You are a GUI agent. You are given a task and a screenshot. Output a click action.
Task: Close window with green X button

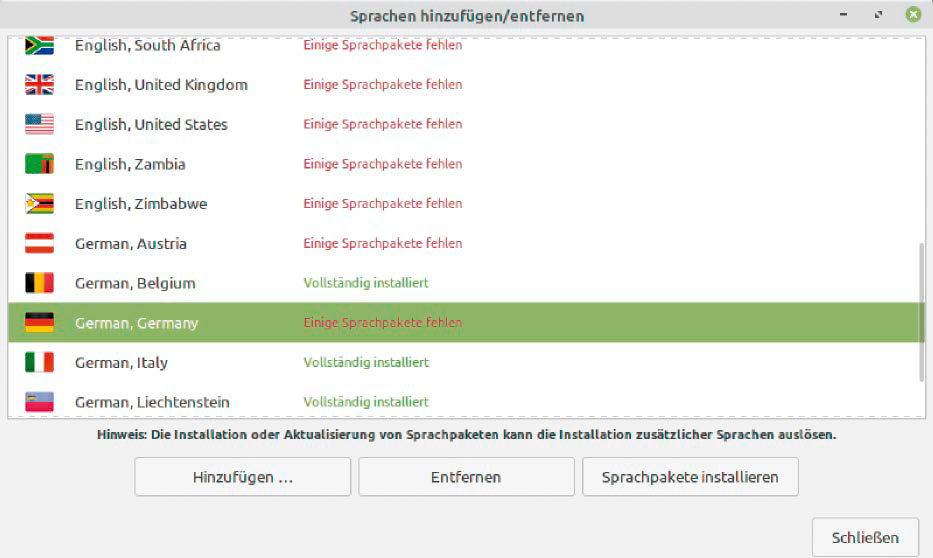coord(913,14)
